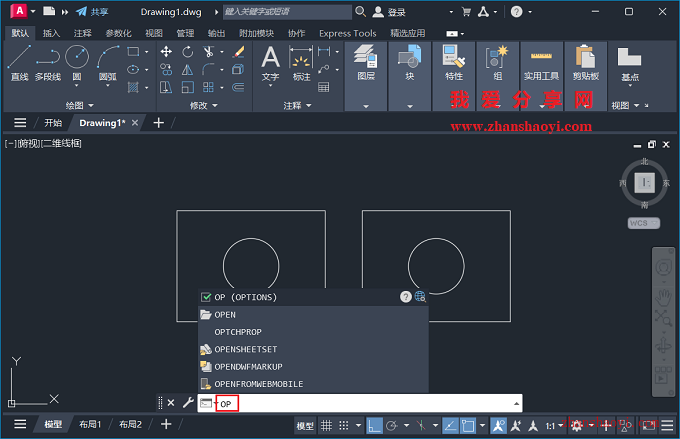Select the Leader annotation icon
This screenshot has width=680, height=439.
[x=324, y=69]
